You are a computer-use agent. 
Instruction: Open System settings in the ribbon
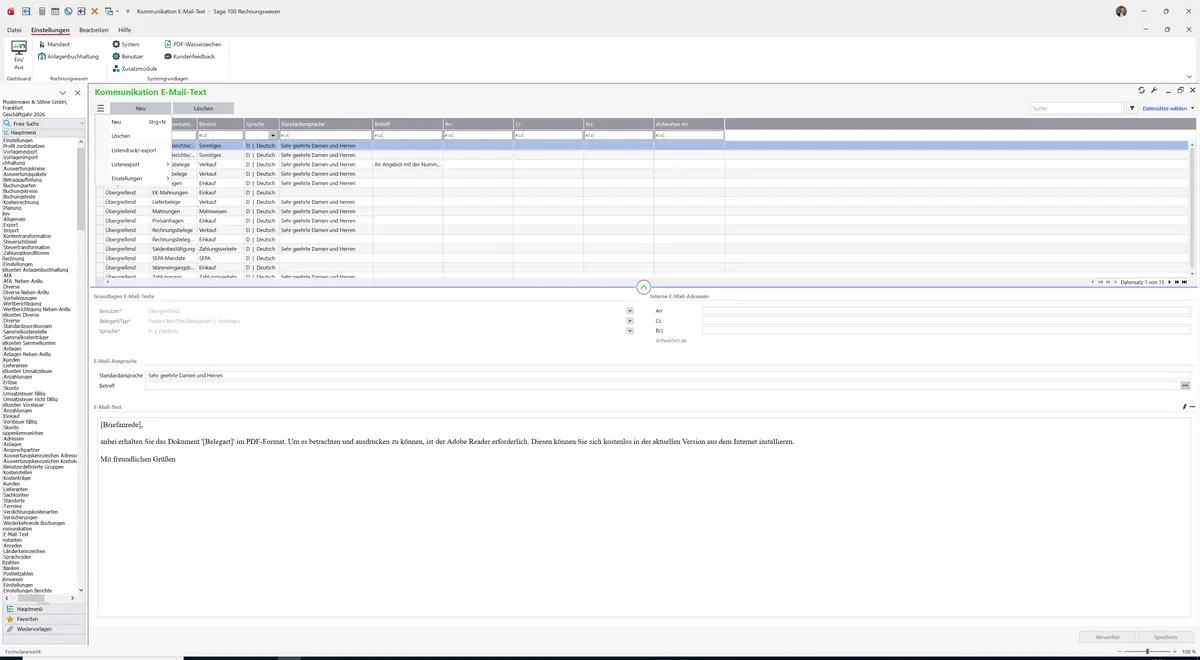click(126, 44)
